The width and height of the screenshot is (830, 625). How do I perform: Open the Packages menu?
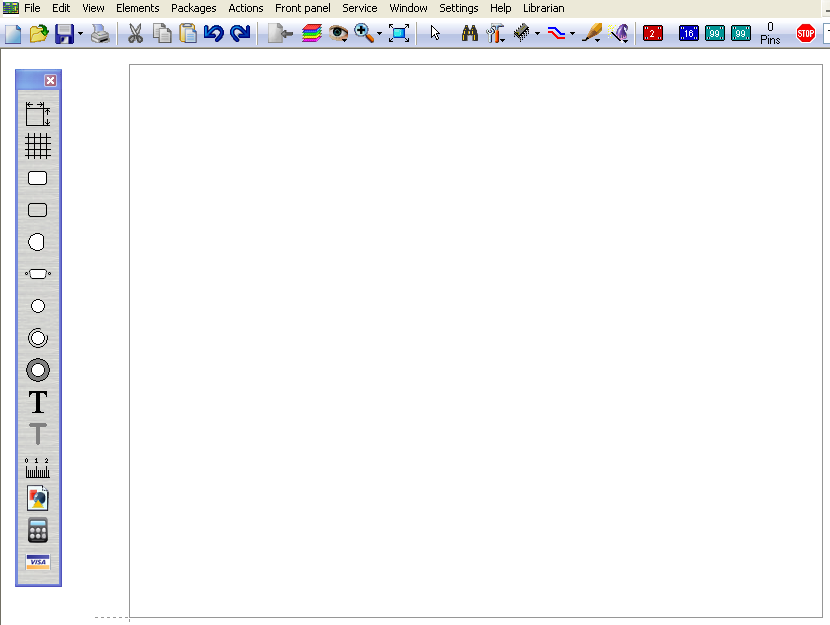tap(193, 8)
